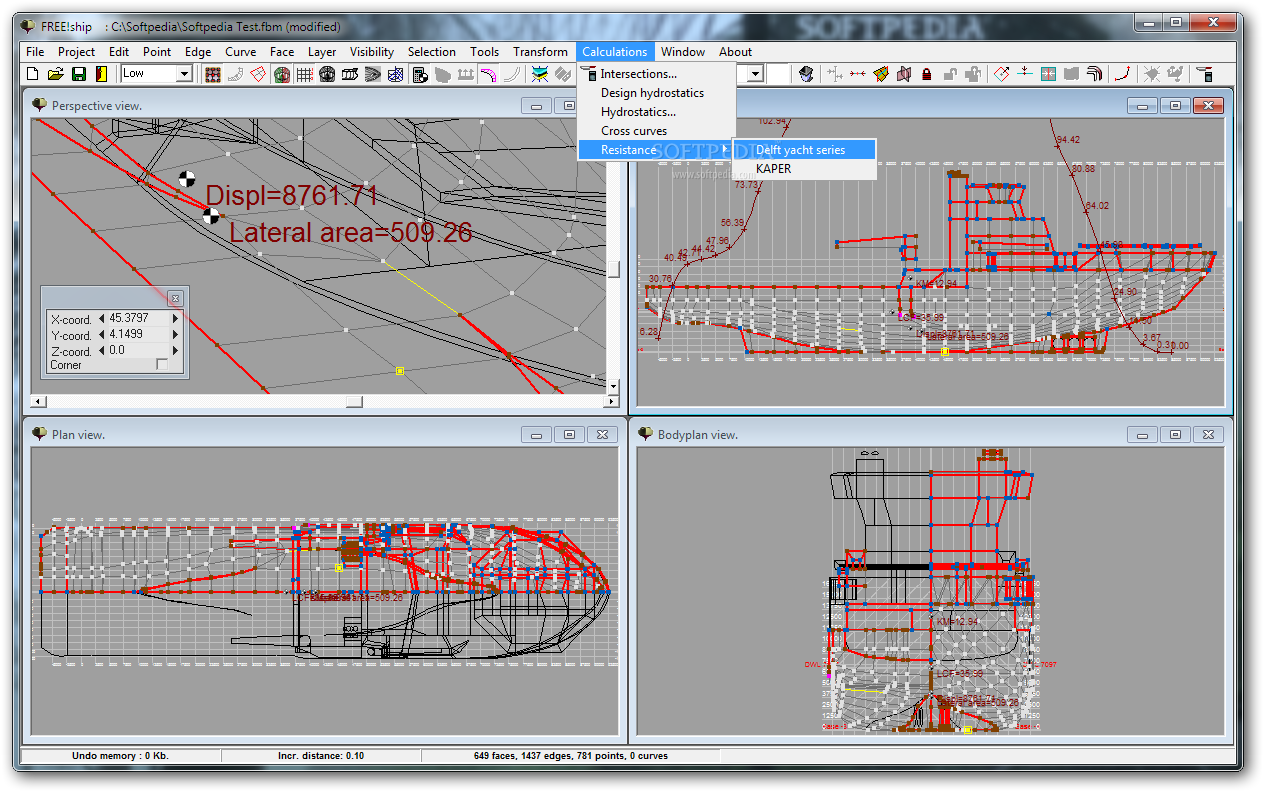Click the red padlock lock points icon

927,74
